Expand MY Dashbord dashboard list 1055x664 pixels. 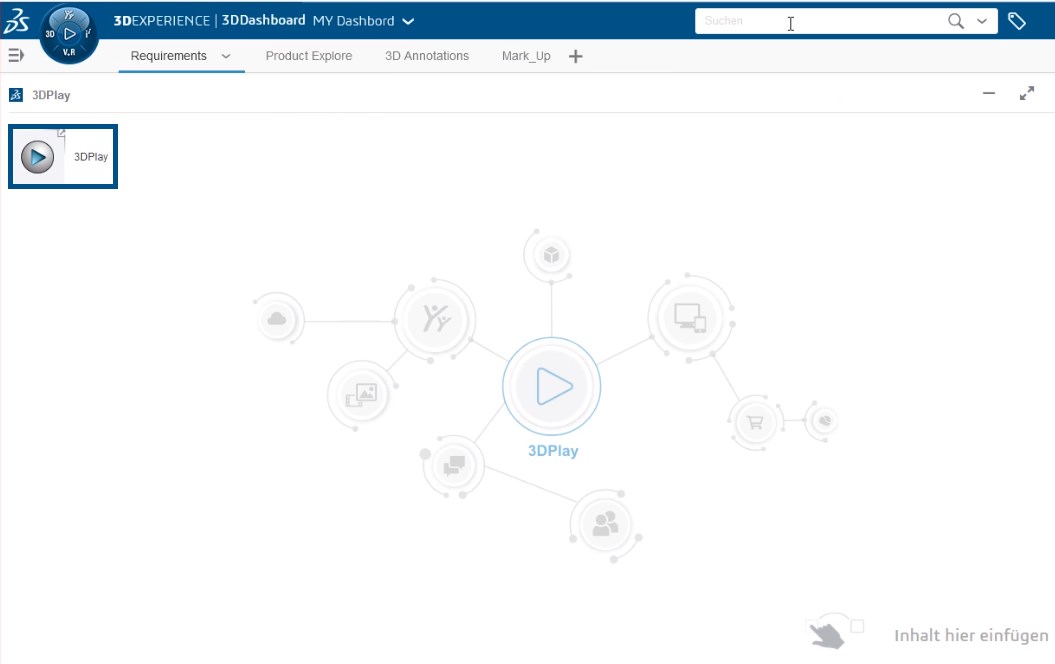(x=408, y=22)
